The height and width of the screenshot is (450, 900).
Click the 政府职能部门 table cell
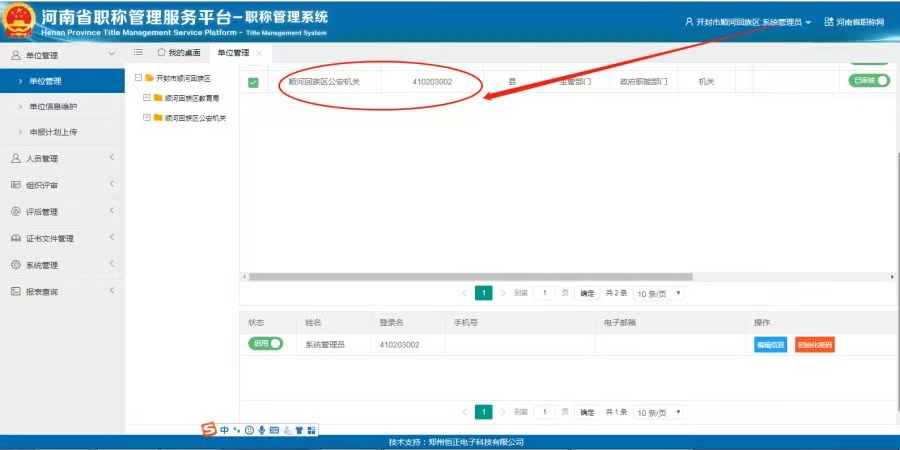click(643, 82)
